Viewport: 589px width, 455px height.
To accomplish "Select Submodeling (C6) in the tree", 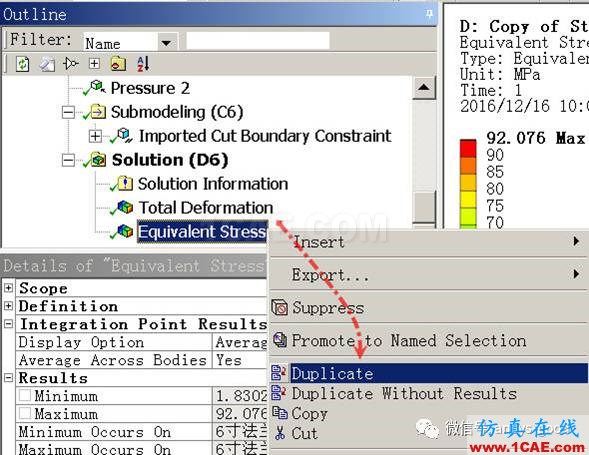I will [x=177, y=112].
